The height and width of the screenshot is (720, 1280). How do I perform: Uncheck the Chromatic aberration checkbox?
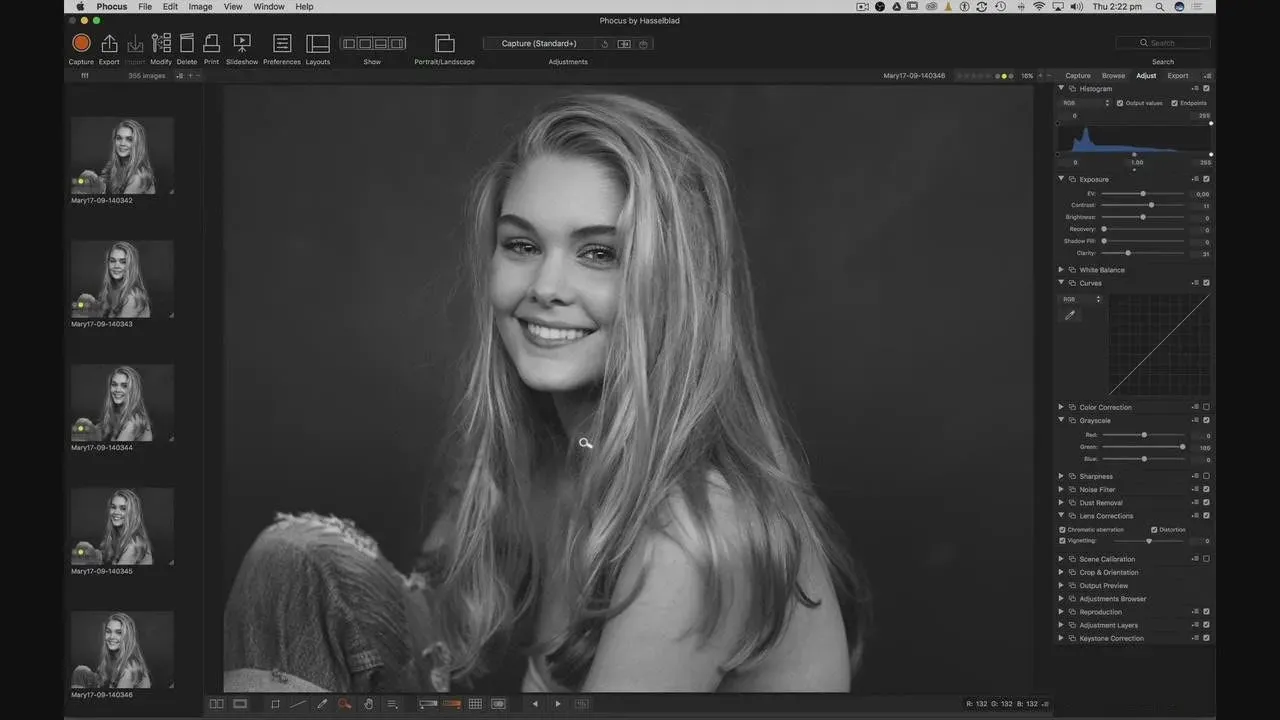1062,529
